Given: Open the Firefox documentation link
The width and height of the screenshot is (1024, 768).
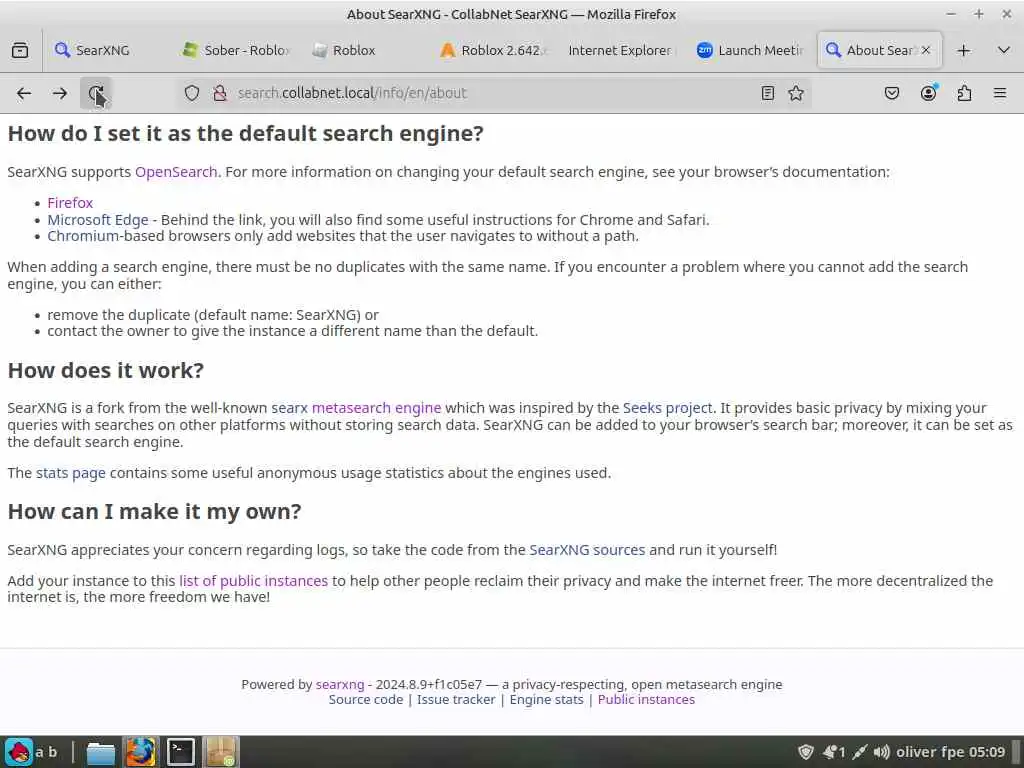Looking at the screenshot, I should (x=70, y=202).
